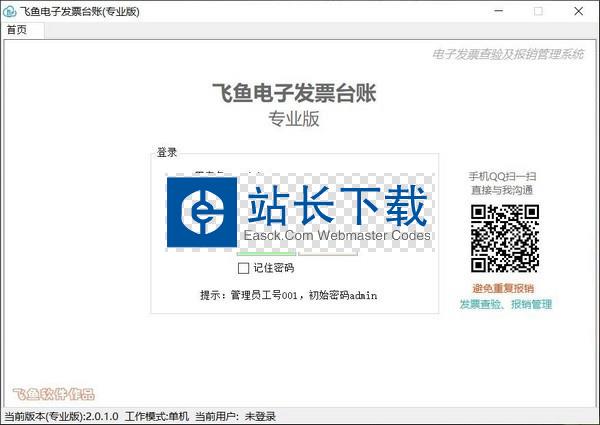Click the 直接与我沟通 label
Screen dimensions: 600x425
point(502,190)
